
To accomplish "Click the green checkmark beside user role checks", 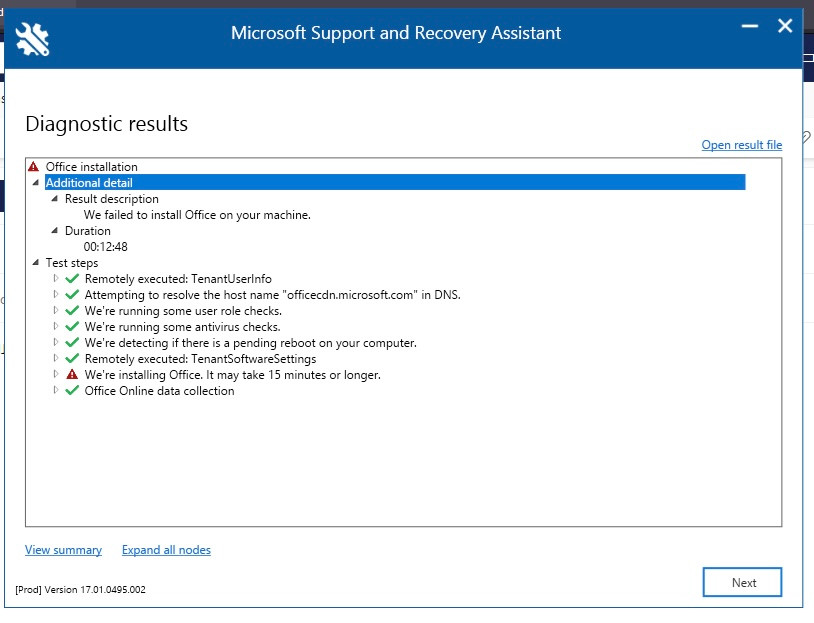I will point(72,311).
